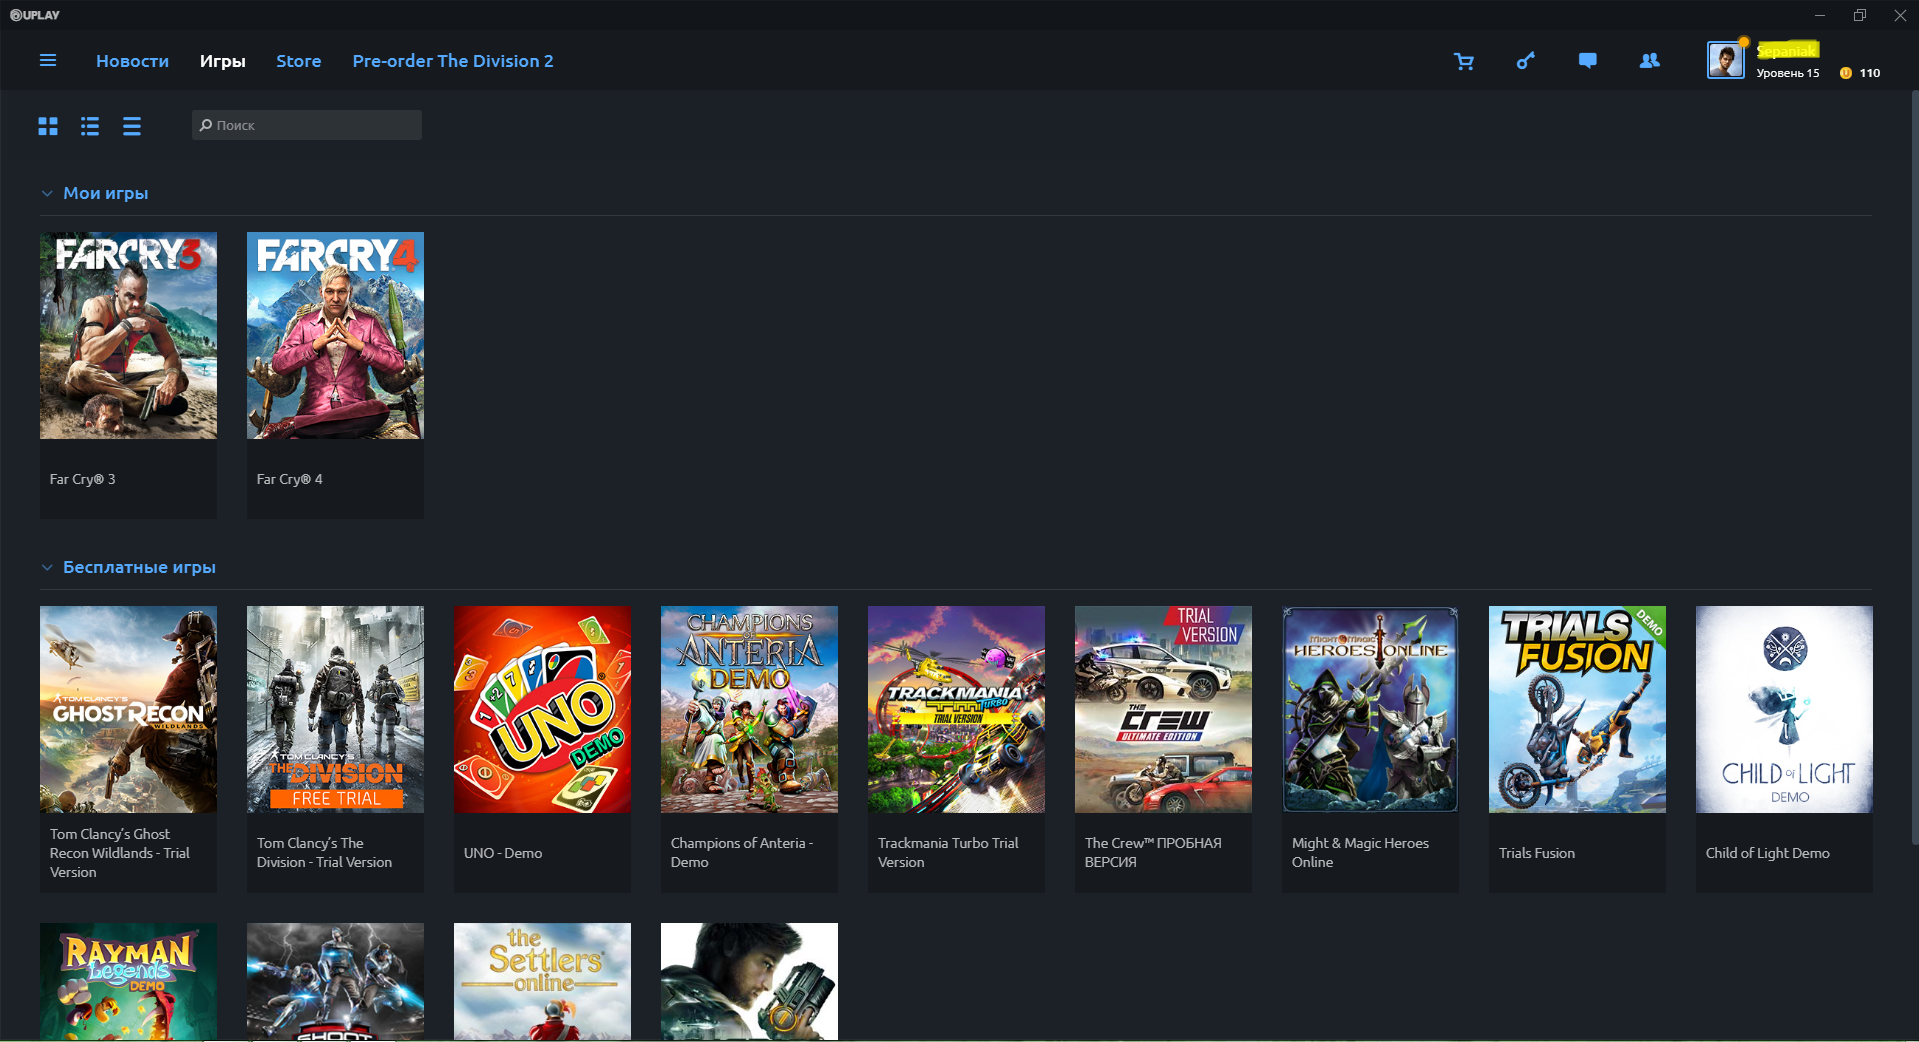1919x1042 pixels.
Task: Click the user profile avatar
Action: (x=1725, y=60)
